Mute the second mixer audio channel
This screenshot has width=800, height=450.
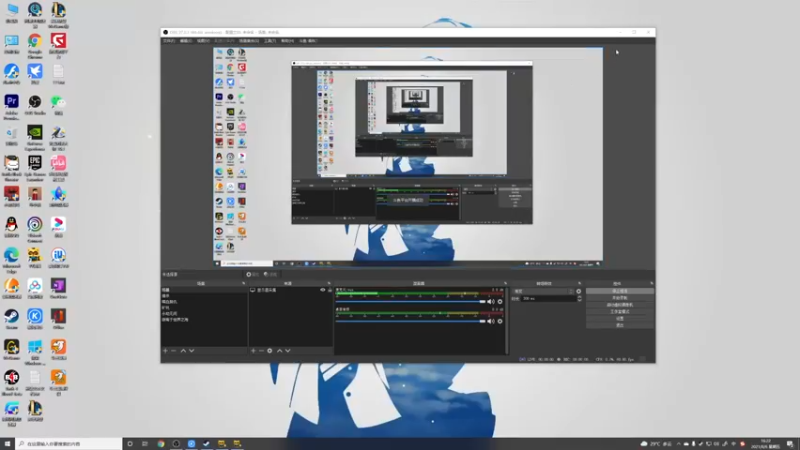491,321
